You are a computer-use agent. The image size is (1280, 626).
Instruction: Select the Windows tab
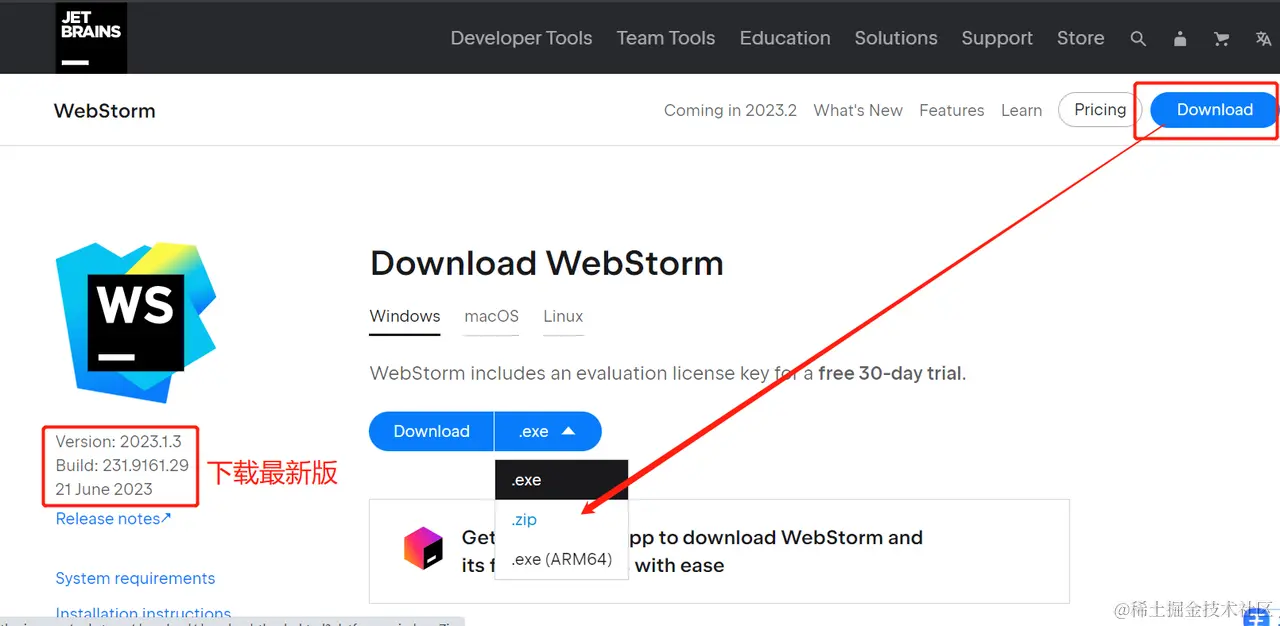[405, 316]
